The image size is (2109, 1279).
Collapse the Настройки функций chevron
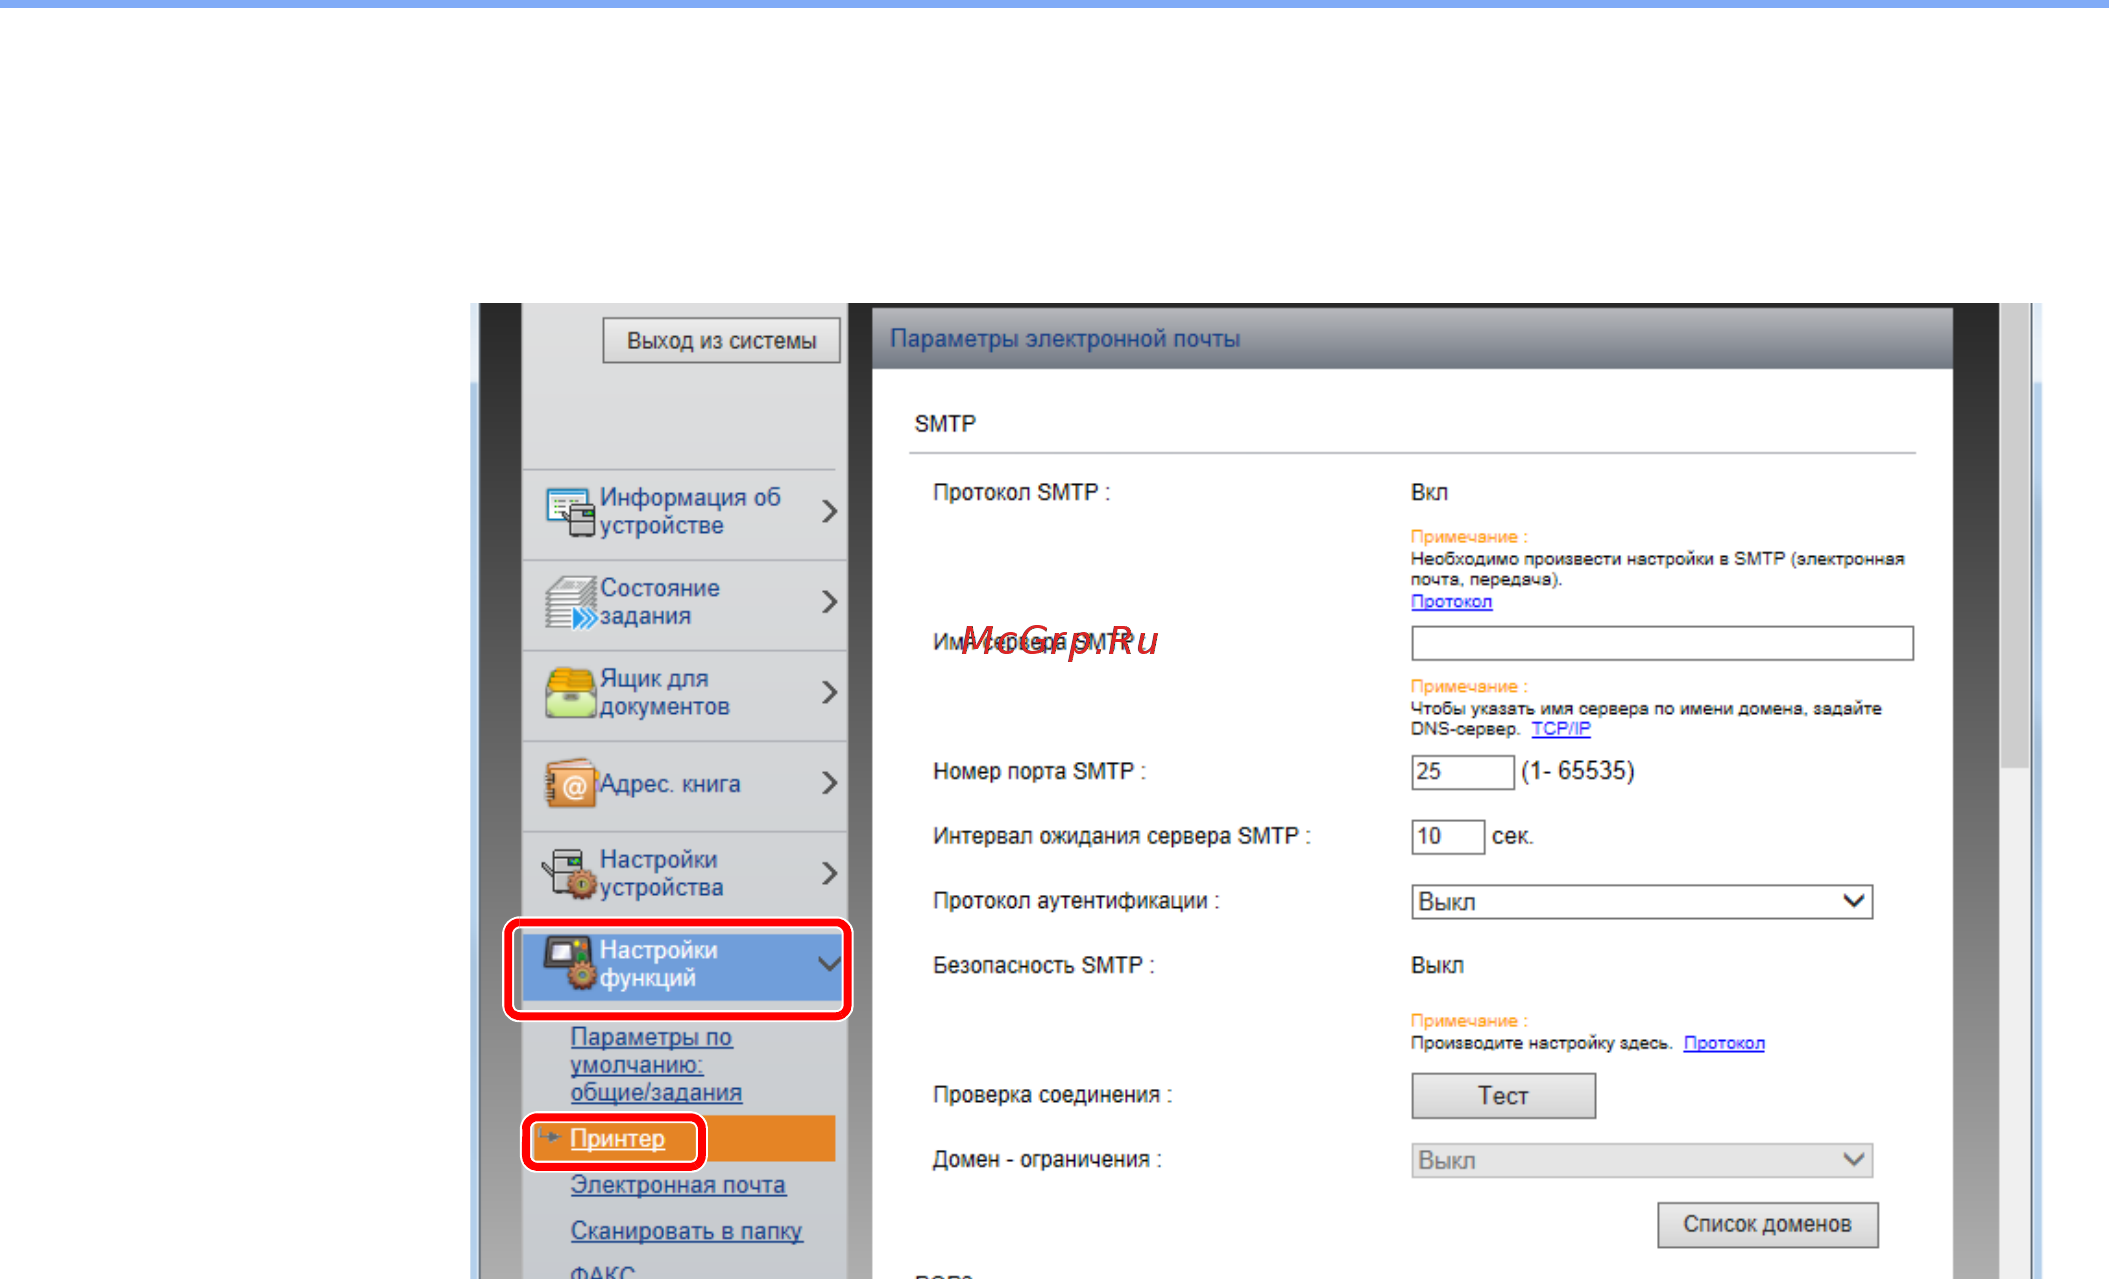pos(829,964)
